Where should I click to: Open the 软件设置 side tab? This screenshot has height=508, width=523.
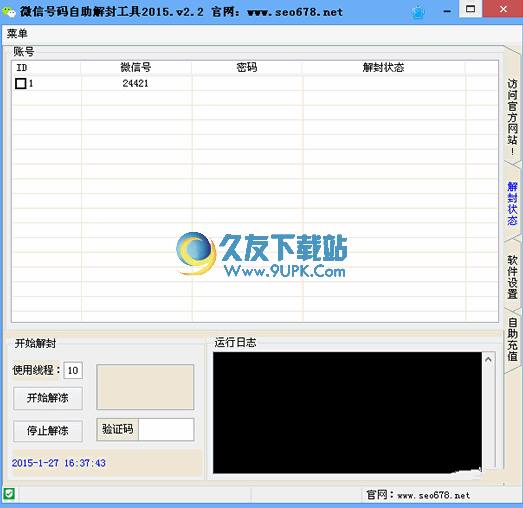click(x=512, y=277)
